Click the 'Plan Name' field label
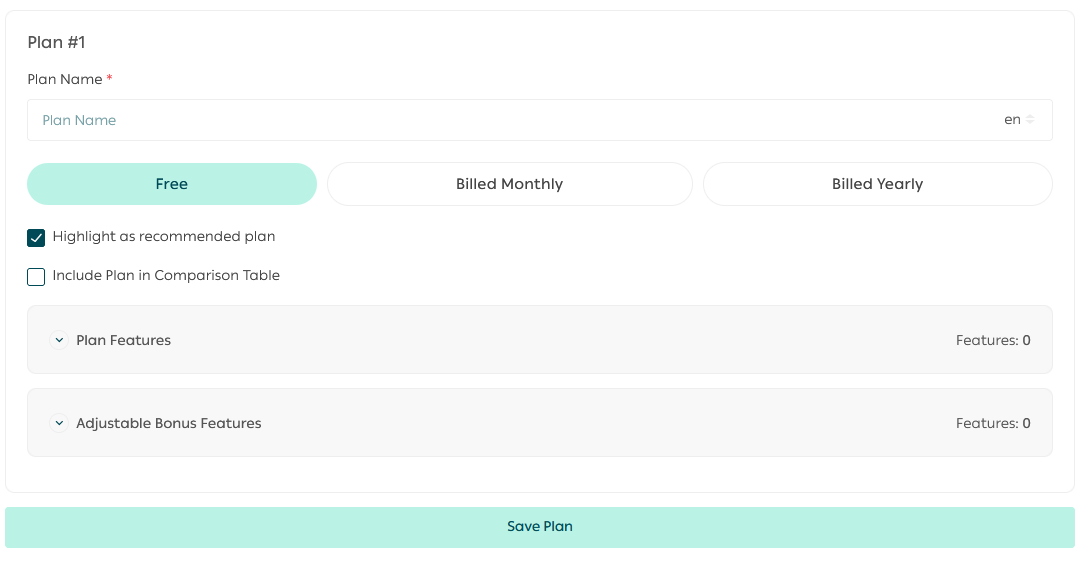 click(x=65, y=80)
